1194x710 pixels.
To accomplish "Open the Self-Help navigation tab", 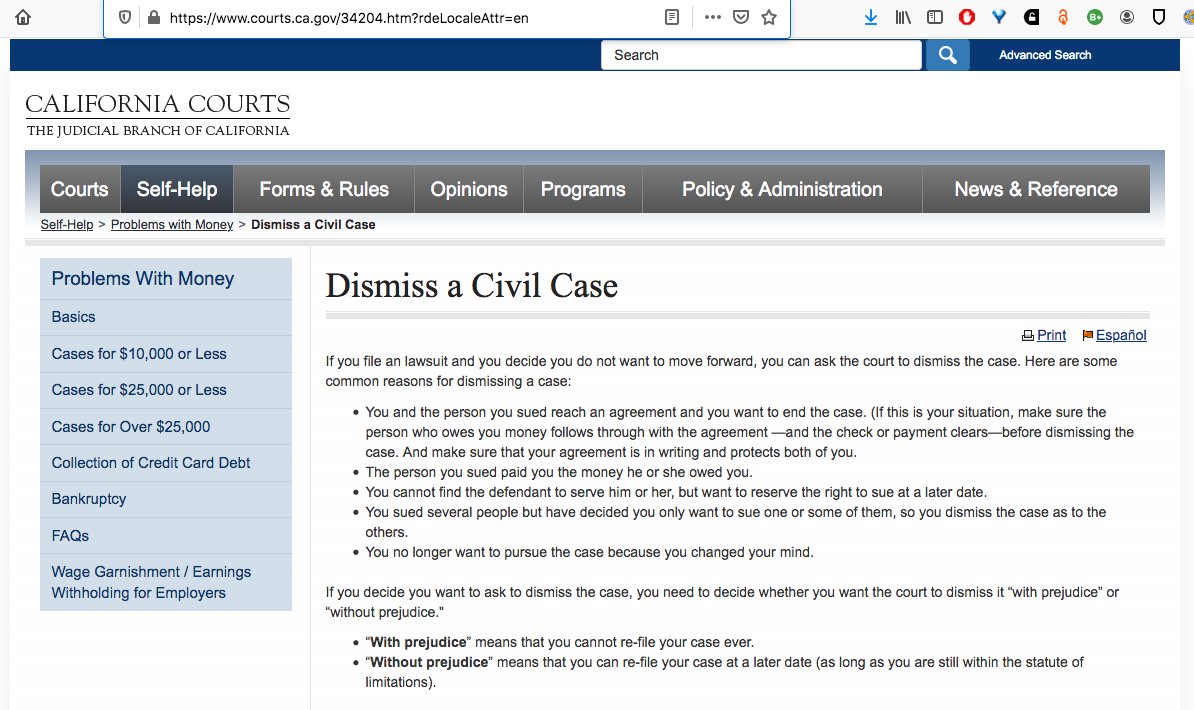I will 177,189.
